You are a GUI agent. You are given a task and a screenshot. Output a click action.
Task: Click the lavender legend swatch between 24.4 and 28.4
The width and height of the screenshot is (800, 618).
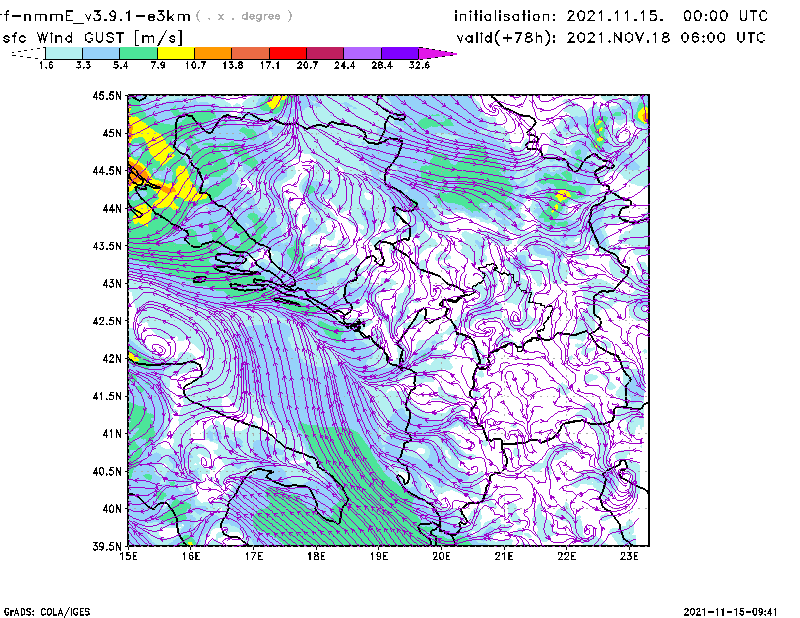coord(363,53)
